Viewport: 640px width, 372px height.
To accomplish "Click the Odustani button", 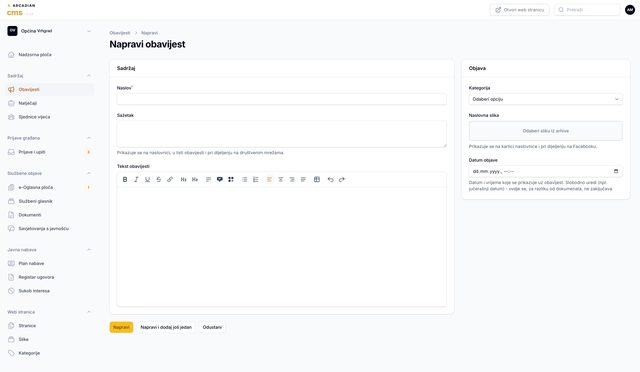I will pyautogui.click(x=212, y=327).
